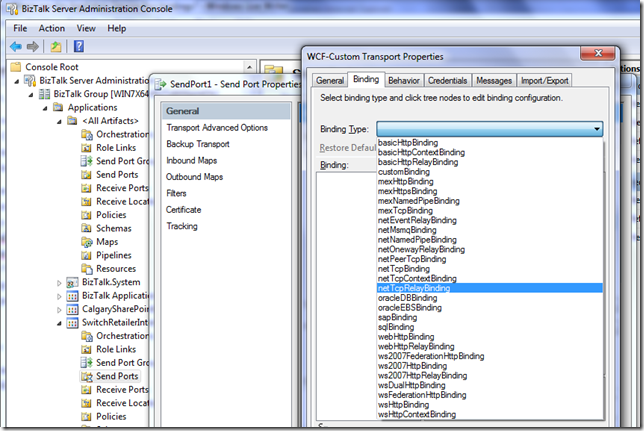Screen dimensions: 644x431
Task: Click the Console Root folder icon
Action: pos(16,67)
